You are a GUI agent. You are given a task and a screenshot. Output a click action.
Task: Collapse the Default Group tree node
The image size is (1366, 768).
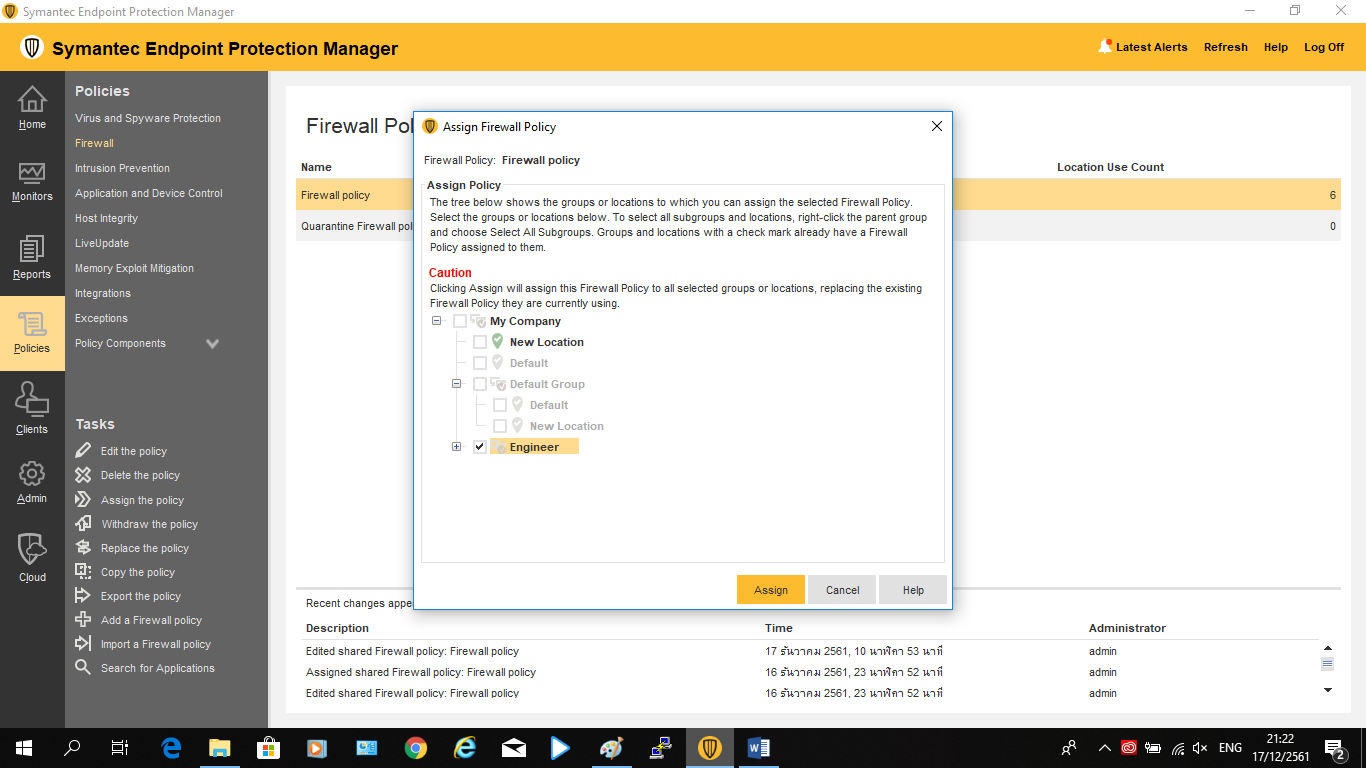pyautogui.click(x=456, y=384)
